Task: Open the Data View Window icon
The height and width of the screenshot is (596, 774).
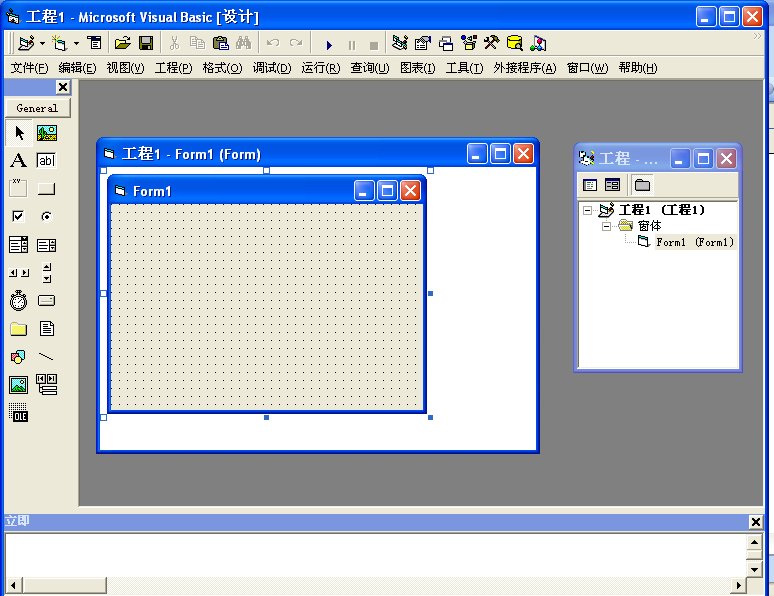Action: (x=515, y=43)
